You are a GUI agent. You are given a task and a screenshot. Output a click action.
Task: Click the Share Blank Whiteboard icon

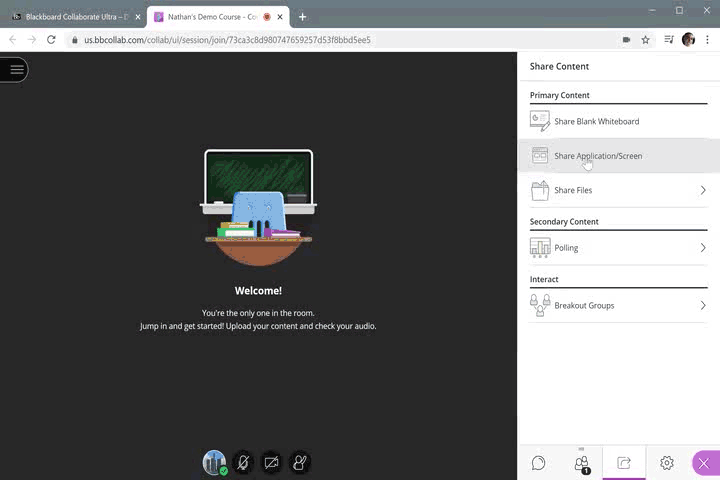click(x=540, y=121)
